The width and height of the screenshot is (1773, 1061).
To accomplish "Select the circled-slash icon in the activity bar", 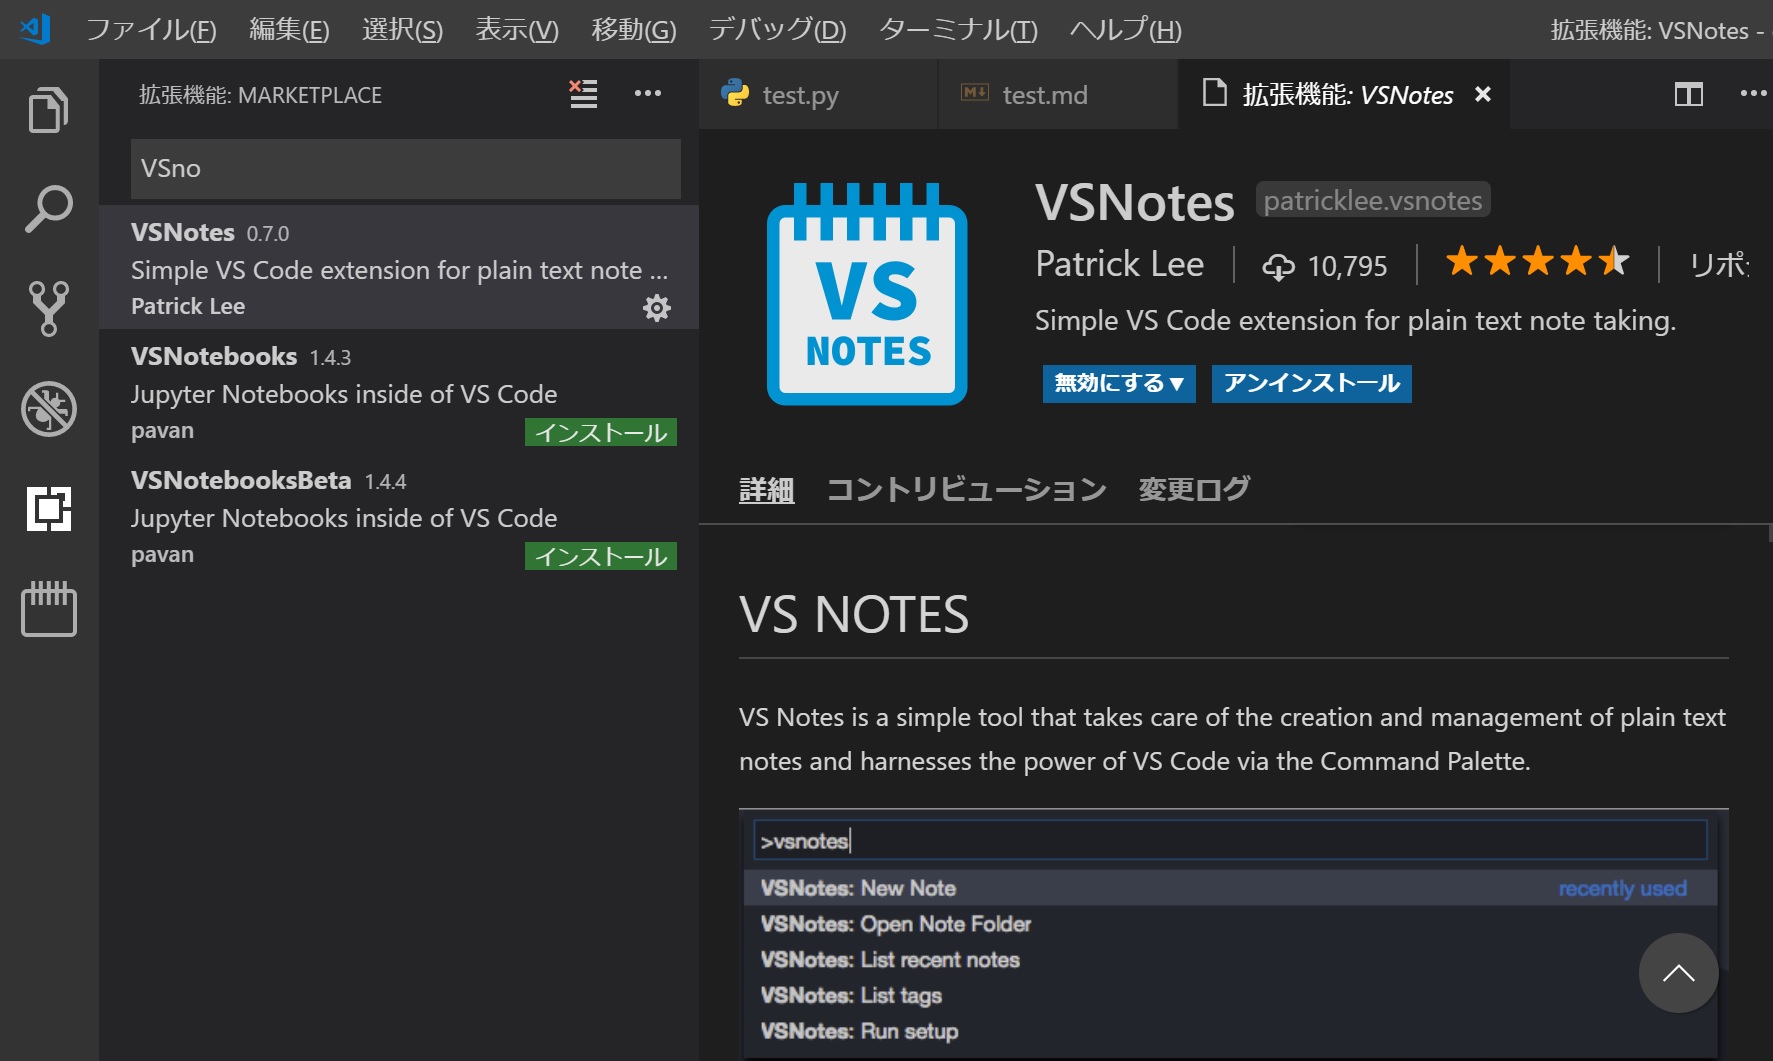I will [x=47, y=409].
